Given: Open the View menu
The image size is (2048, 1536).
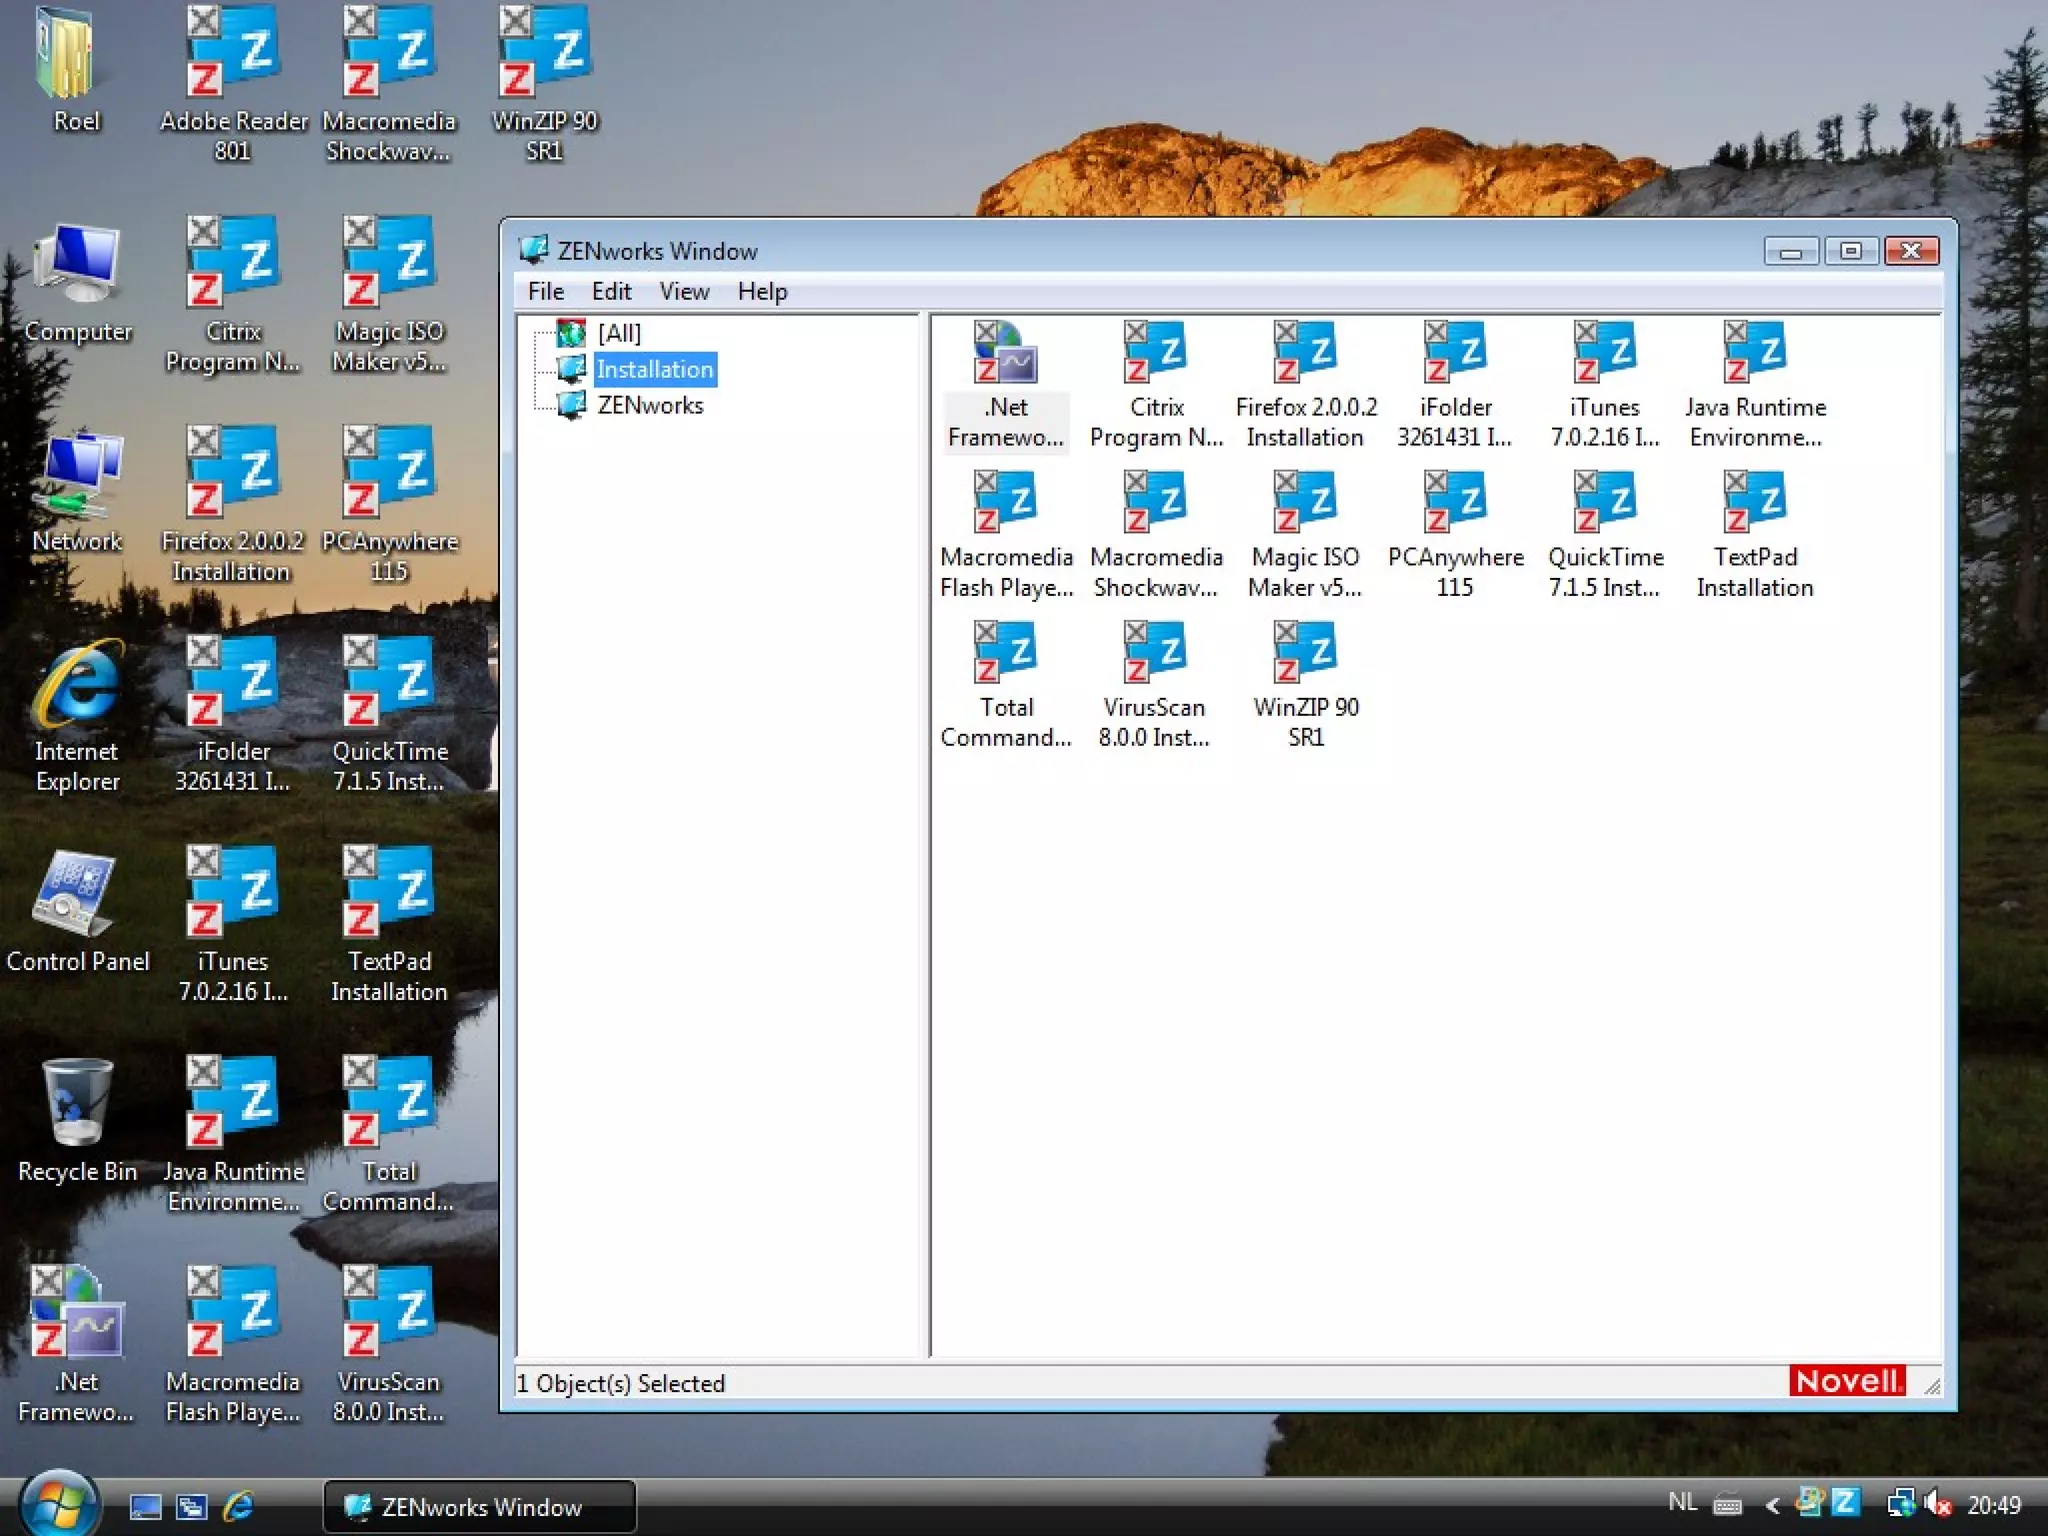Looking at the screenshot, I should (684, 291).
